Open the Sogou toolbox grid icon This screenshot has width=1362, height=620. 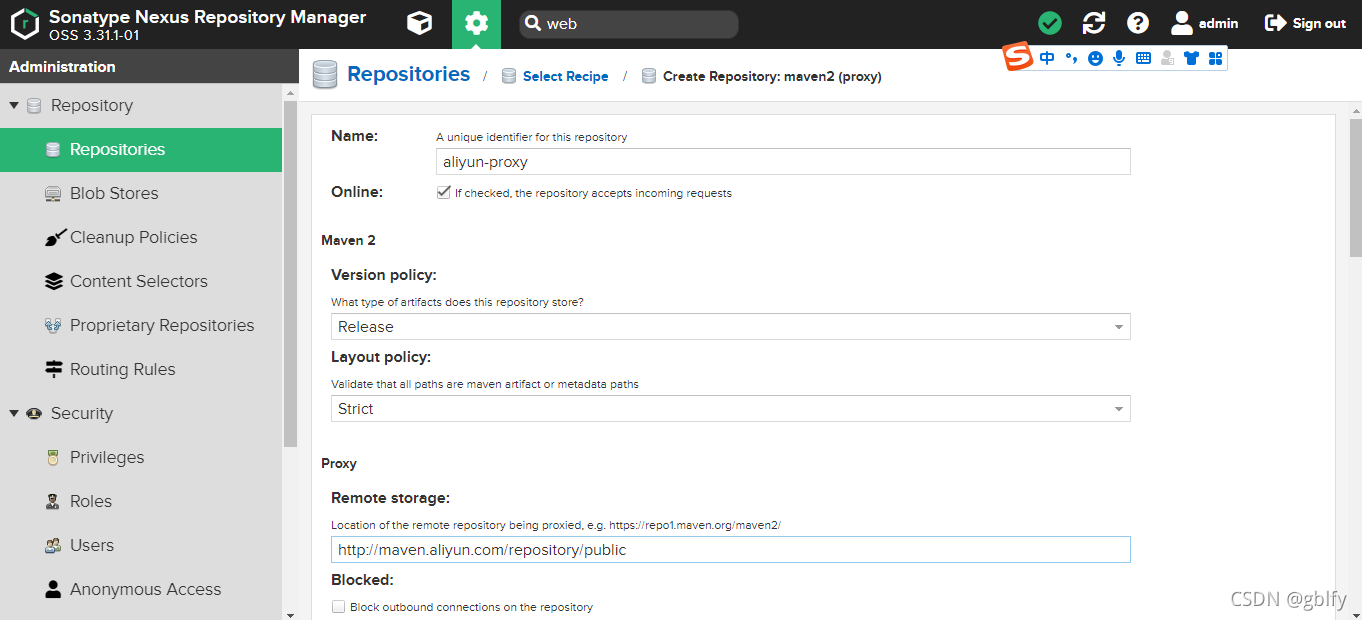click(1215, 58)
